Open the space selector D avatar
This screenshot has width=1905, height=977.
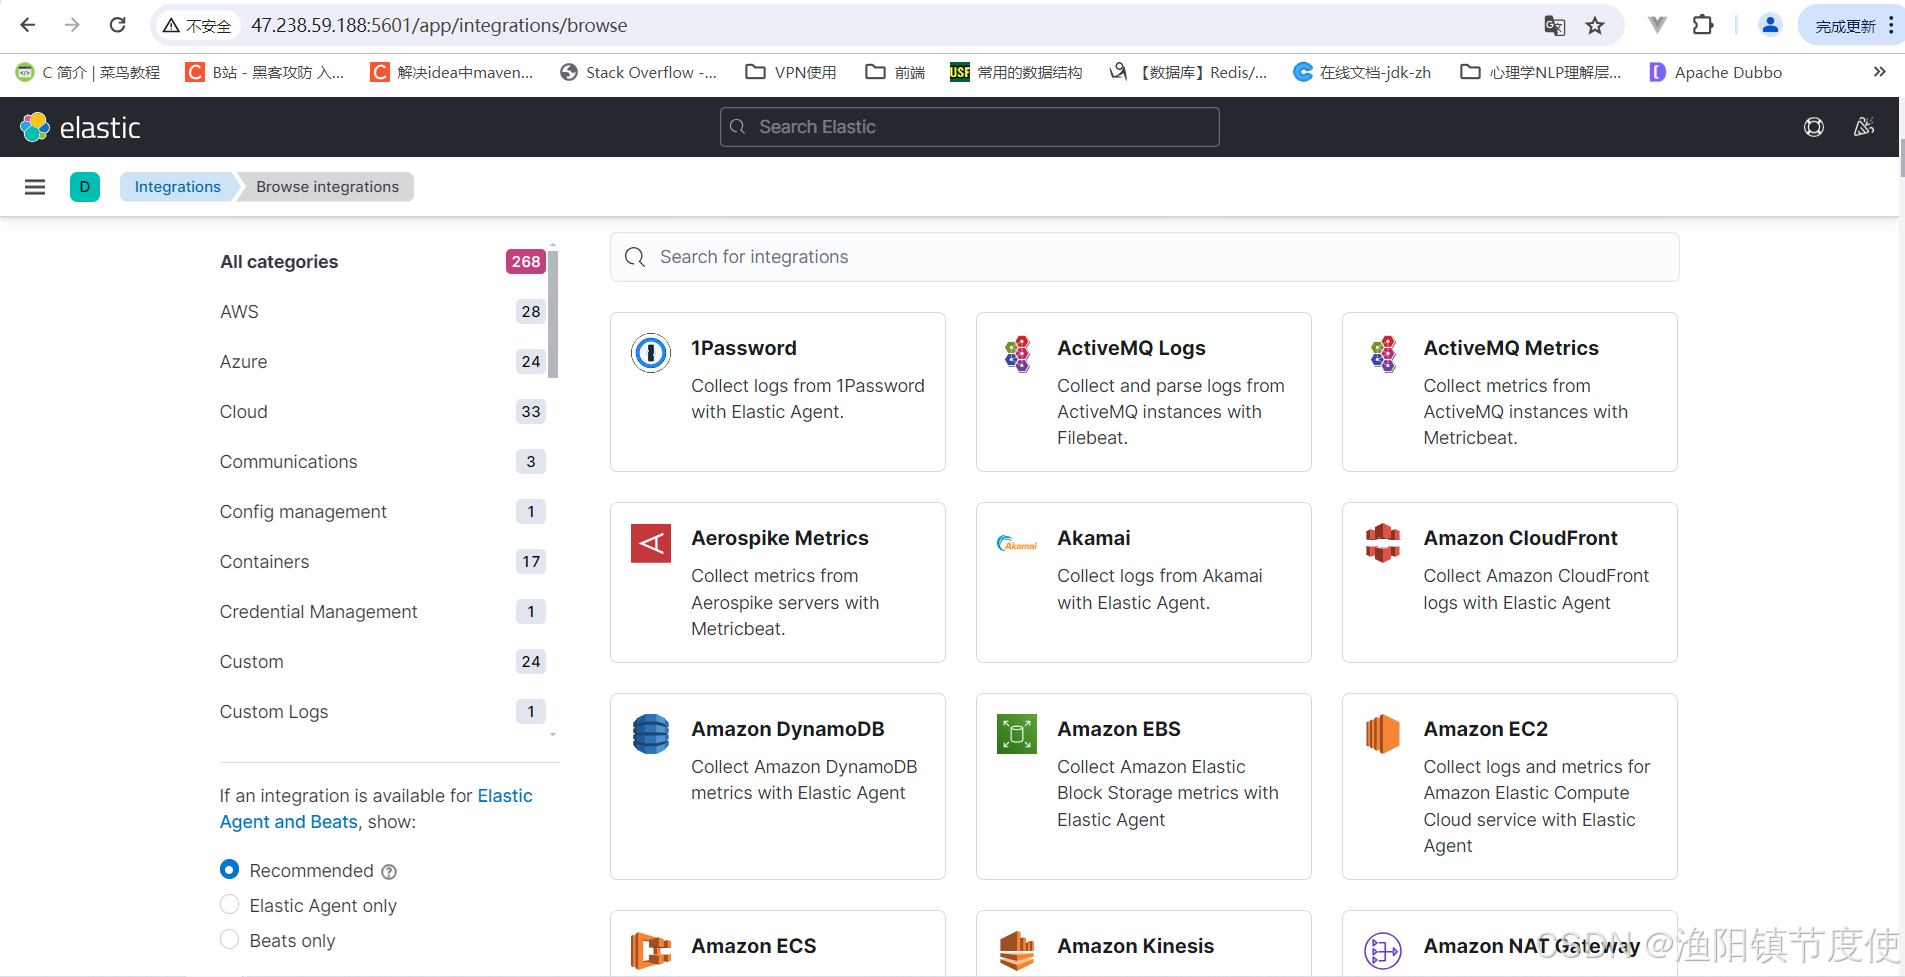pyautogui.click(x=85, y=187)
